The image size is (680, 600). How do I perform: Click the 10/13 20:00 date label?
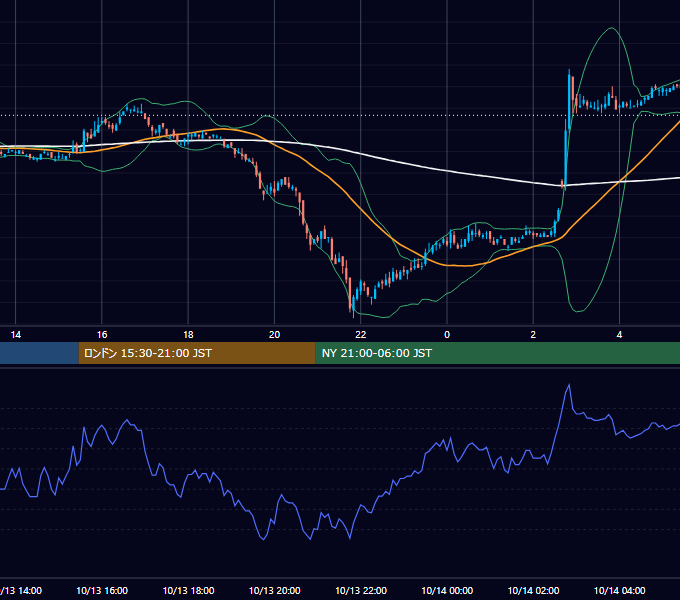click(x=275, y=591)
